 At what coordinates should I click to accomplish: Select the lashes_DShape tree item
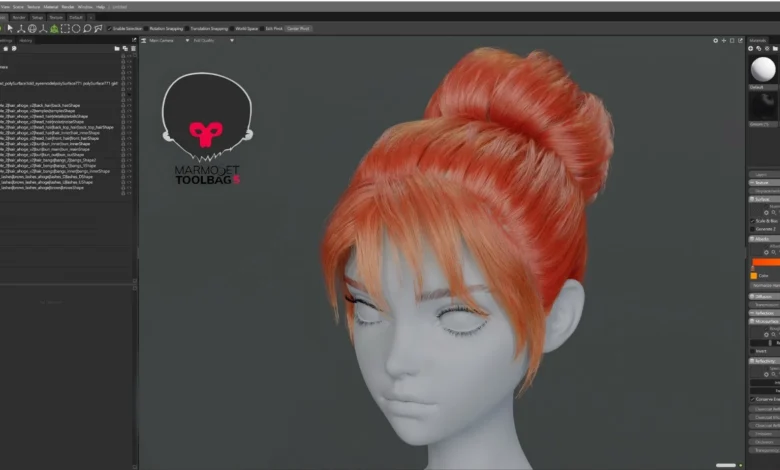tap(47, 177)
